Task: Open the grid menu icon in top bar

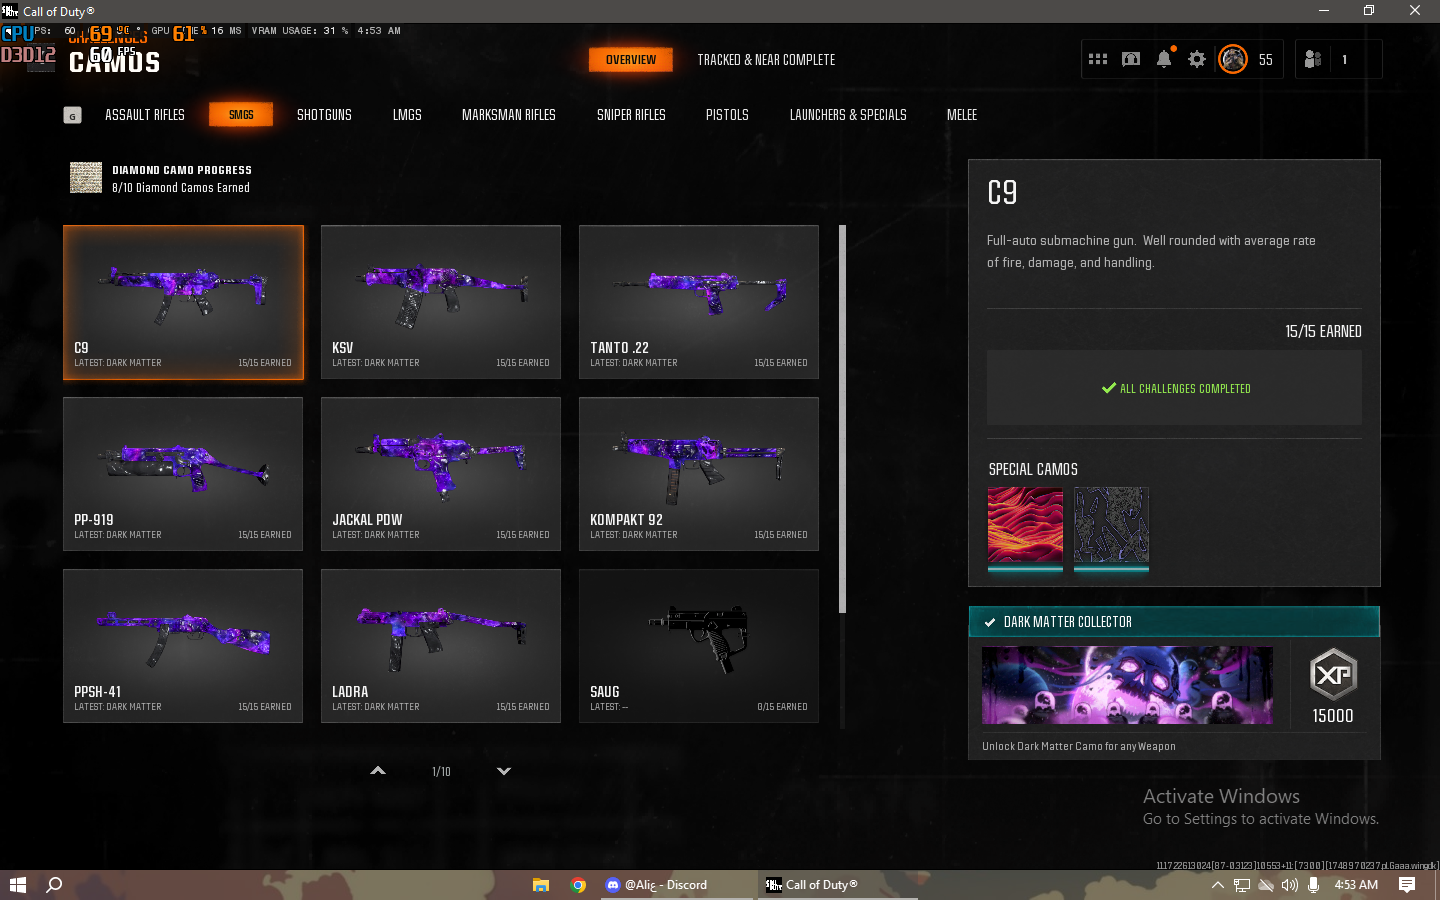Action: coord(1098,59)
